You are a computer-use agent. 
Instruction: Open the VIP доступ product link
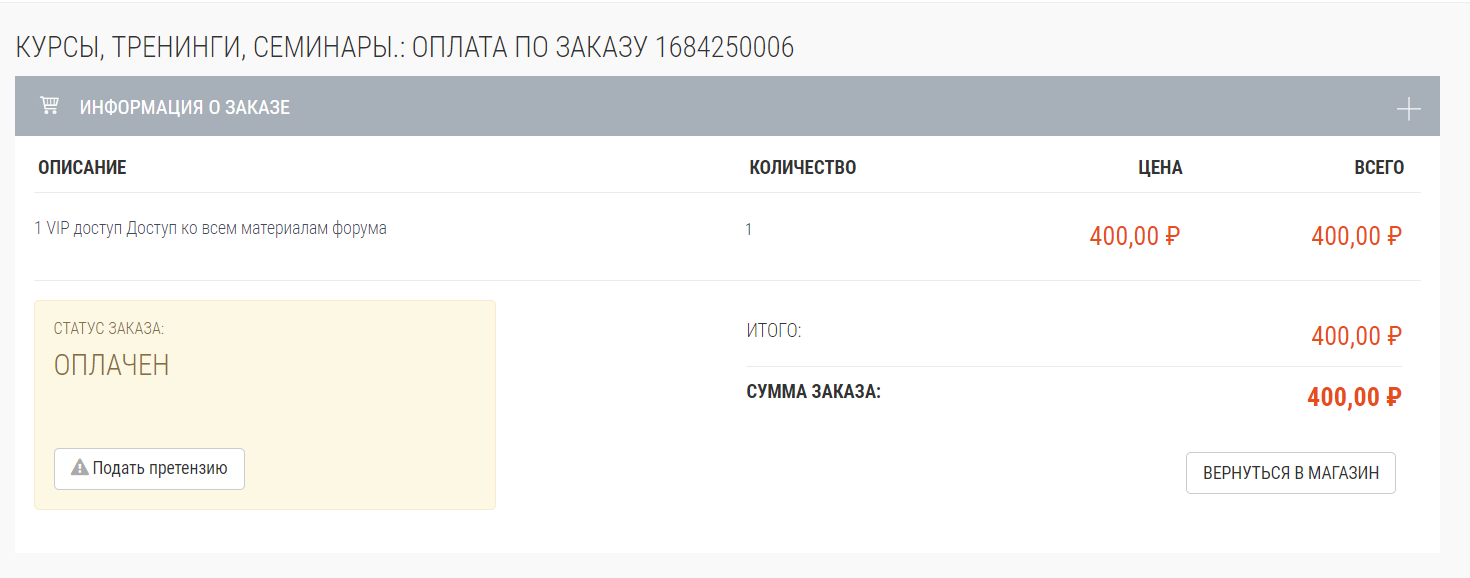click(211, 228)
